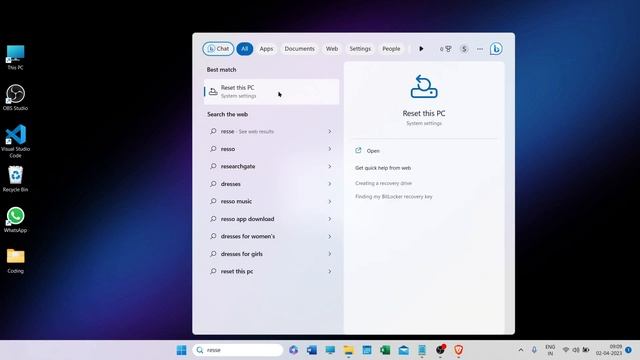Viewport: 640px width, 360px height.
Task: Show more filter tabs with the arrow
Action: click(x=421, y=49)
